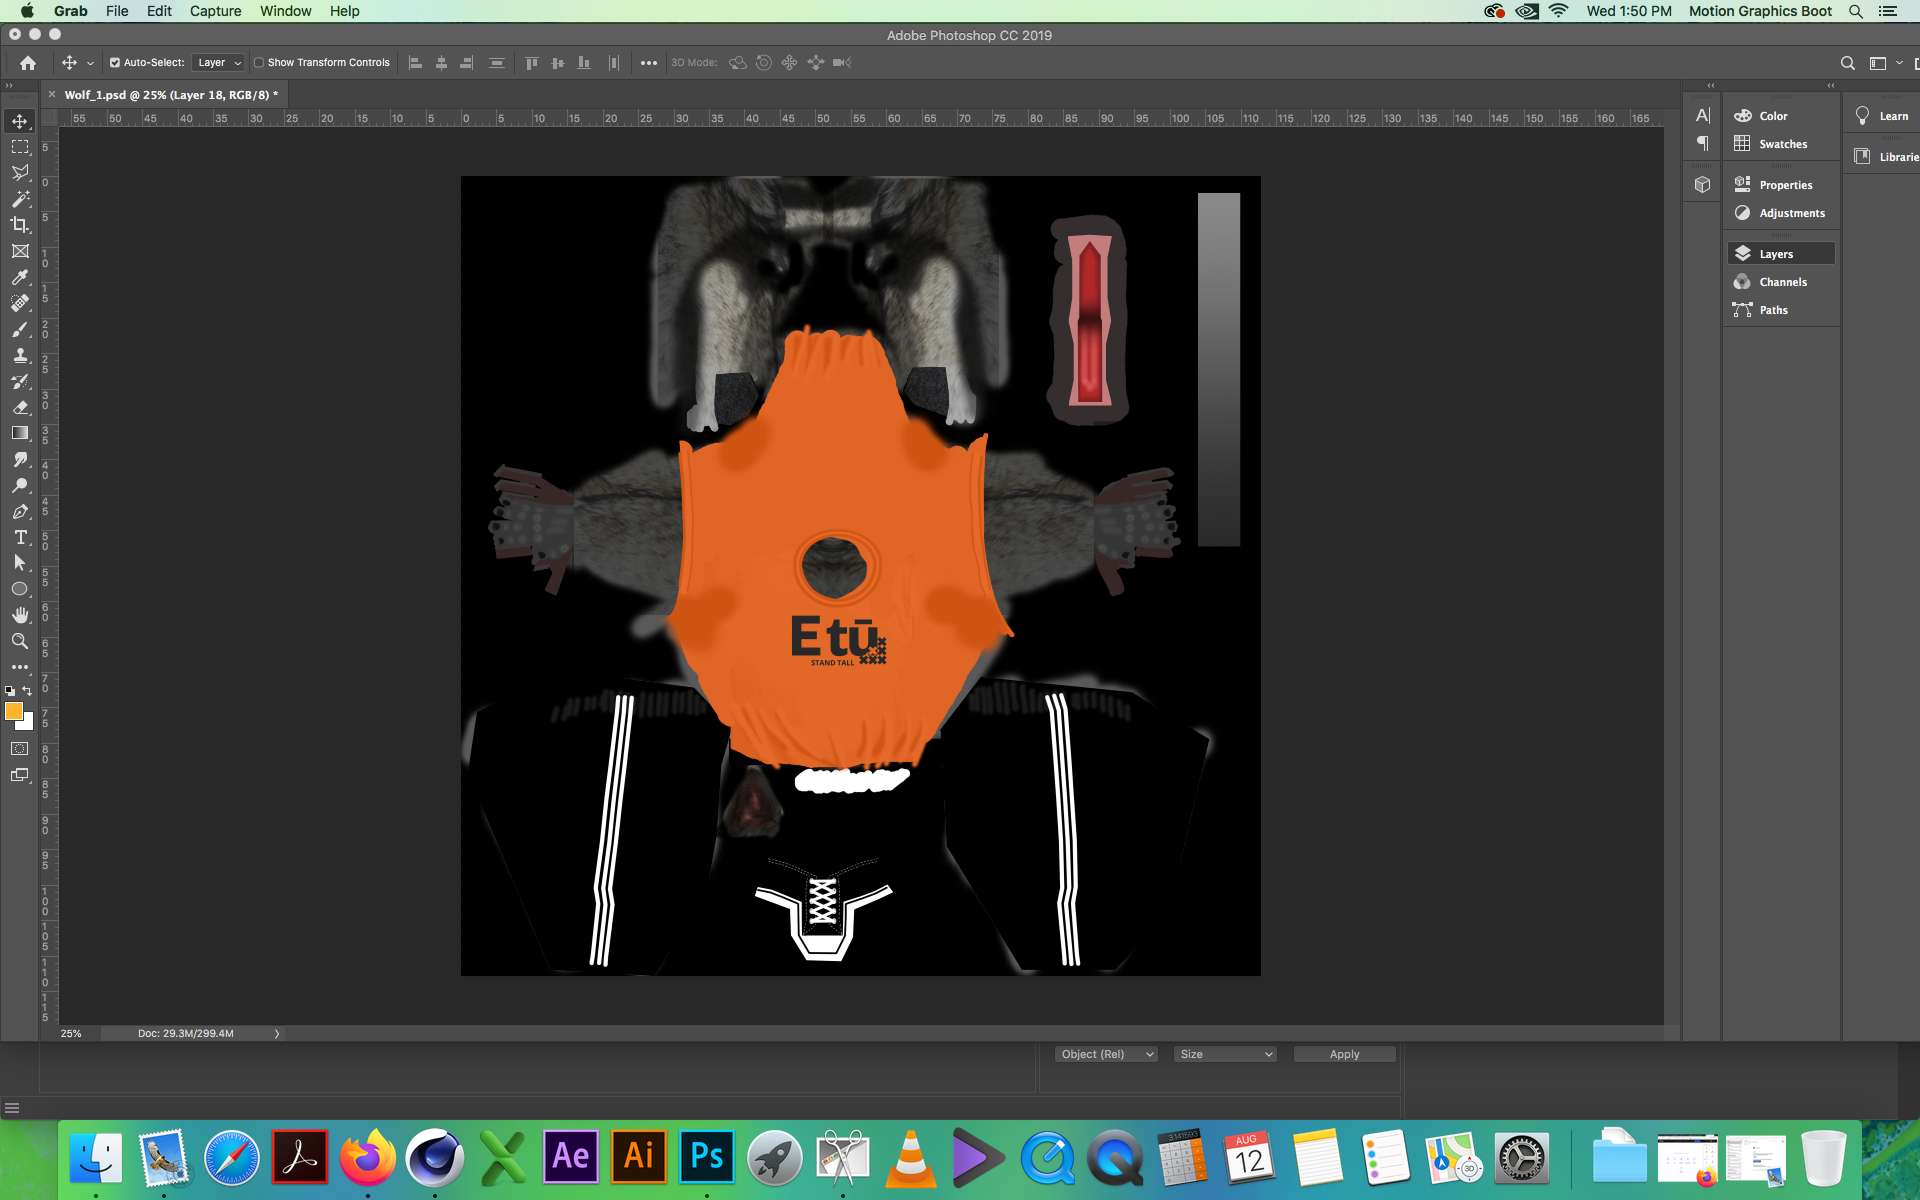Viewport: 1920px width, 1200px height.
Task: Toggle Quick Mask mode icon
Action: point(20,748)
